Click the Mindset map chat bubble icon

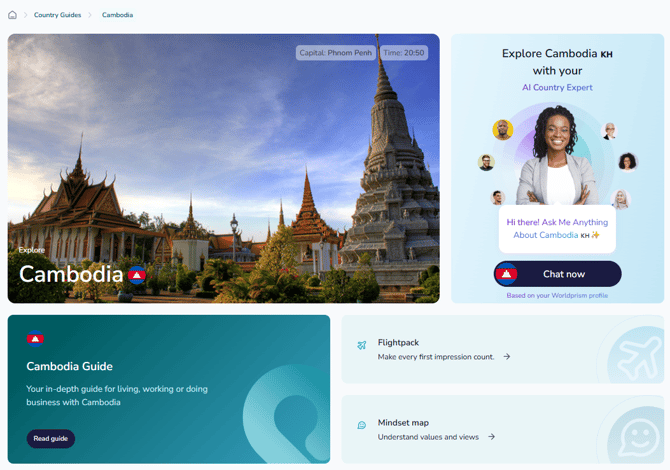point(361,425)
